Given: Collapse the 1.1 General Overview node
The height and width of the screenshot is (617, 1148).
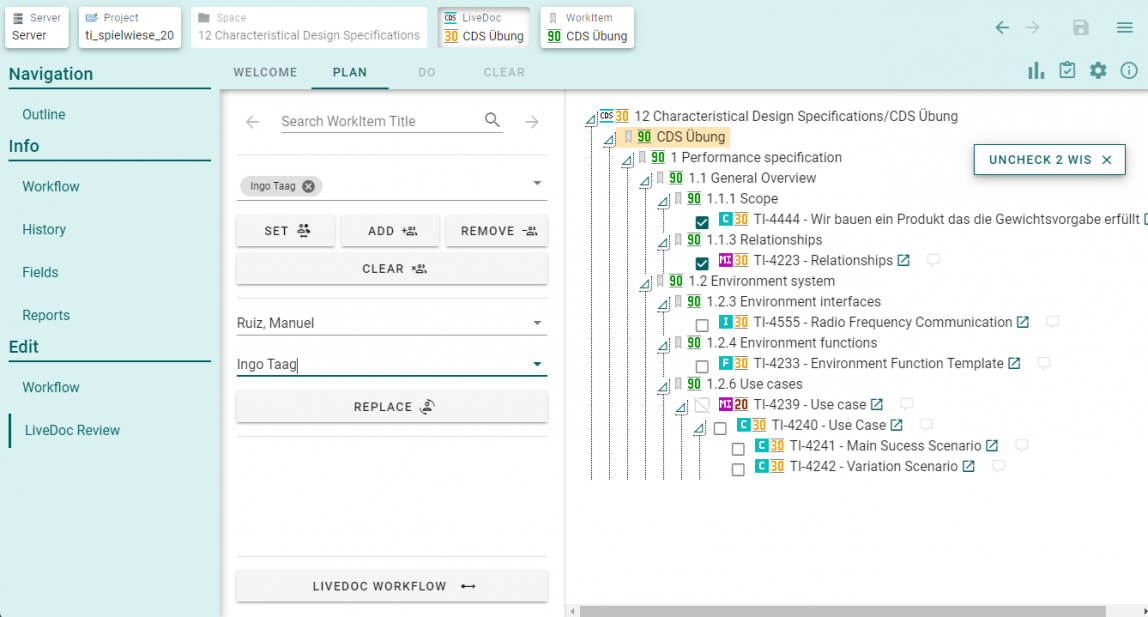Looking at the screenshot, I should click(644, 182).
